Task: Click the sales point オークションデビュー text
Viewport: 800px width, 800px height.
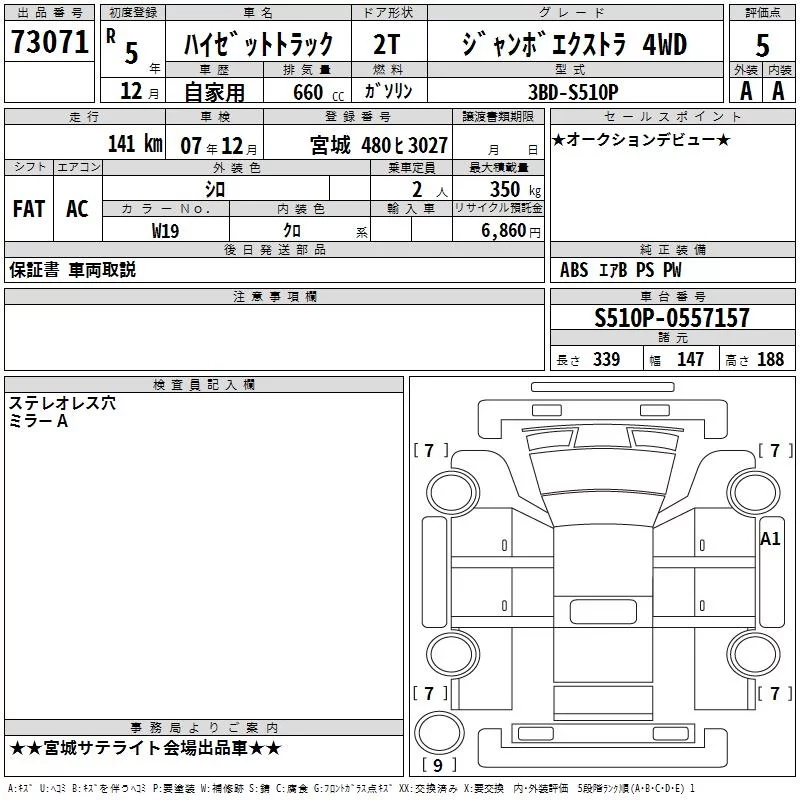Action: coord(641,140)
